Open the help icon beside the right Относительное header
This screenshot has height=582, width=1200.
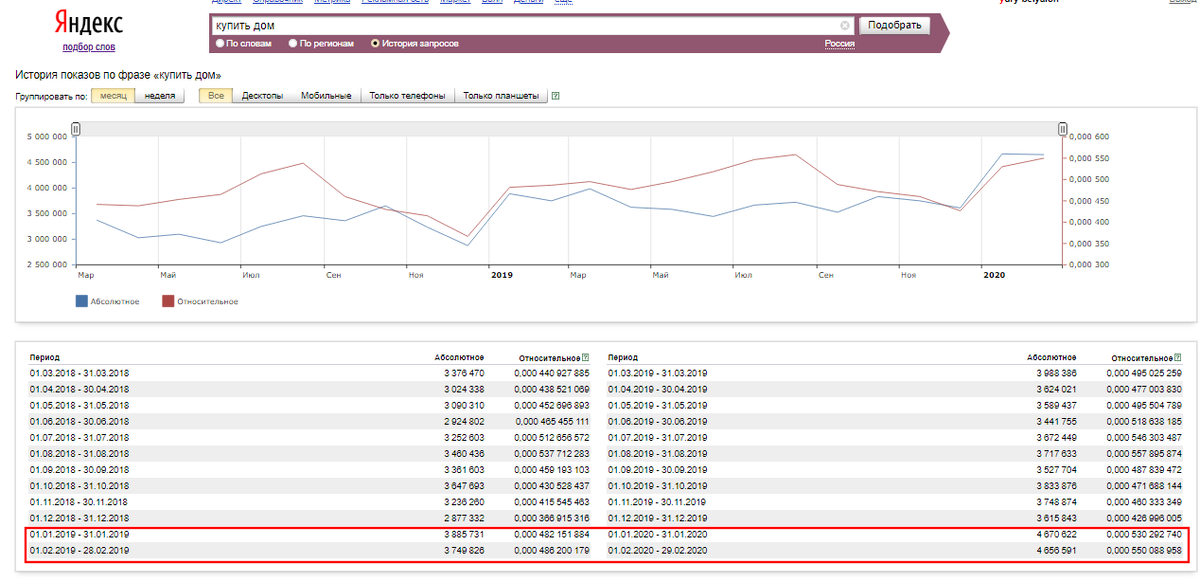(1177, 357)
